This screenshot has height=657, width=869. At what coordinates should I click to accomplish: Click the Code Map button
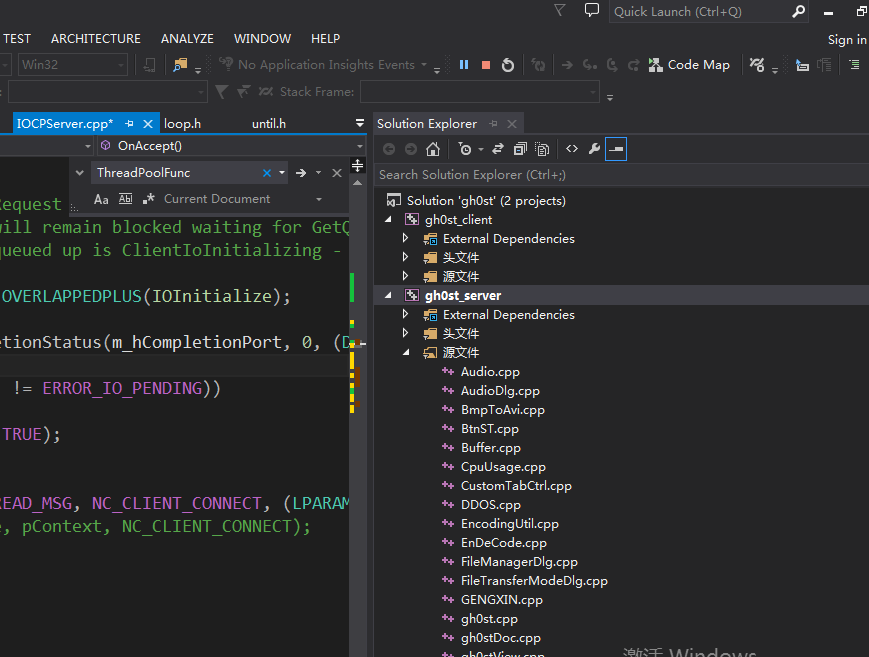point(689,65)
